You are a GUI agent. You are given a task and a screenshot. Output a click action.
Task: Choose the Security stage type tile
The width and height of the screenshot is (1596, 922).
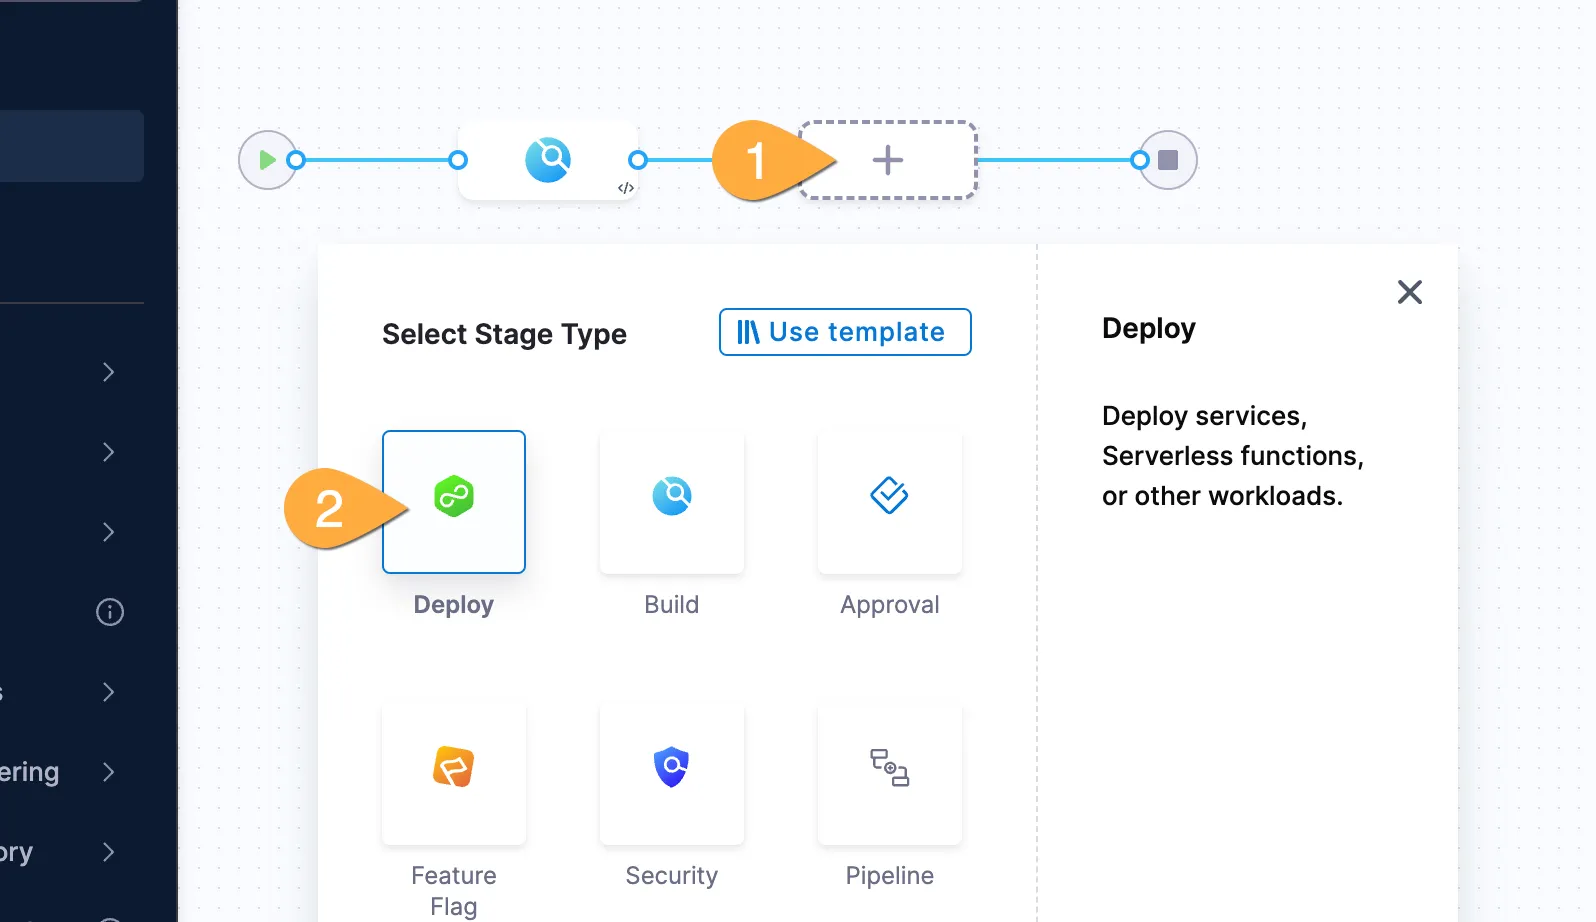coord(672,773)
